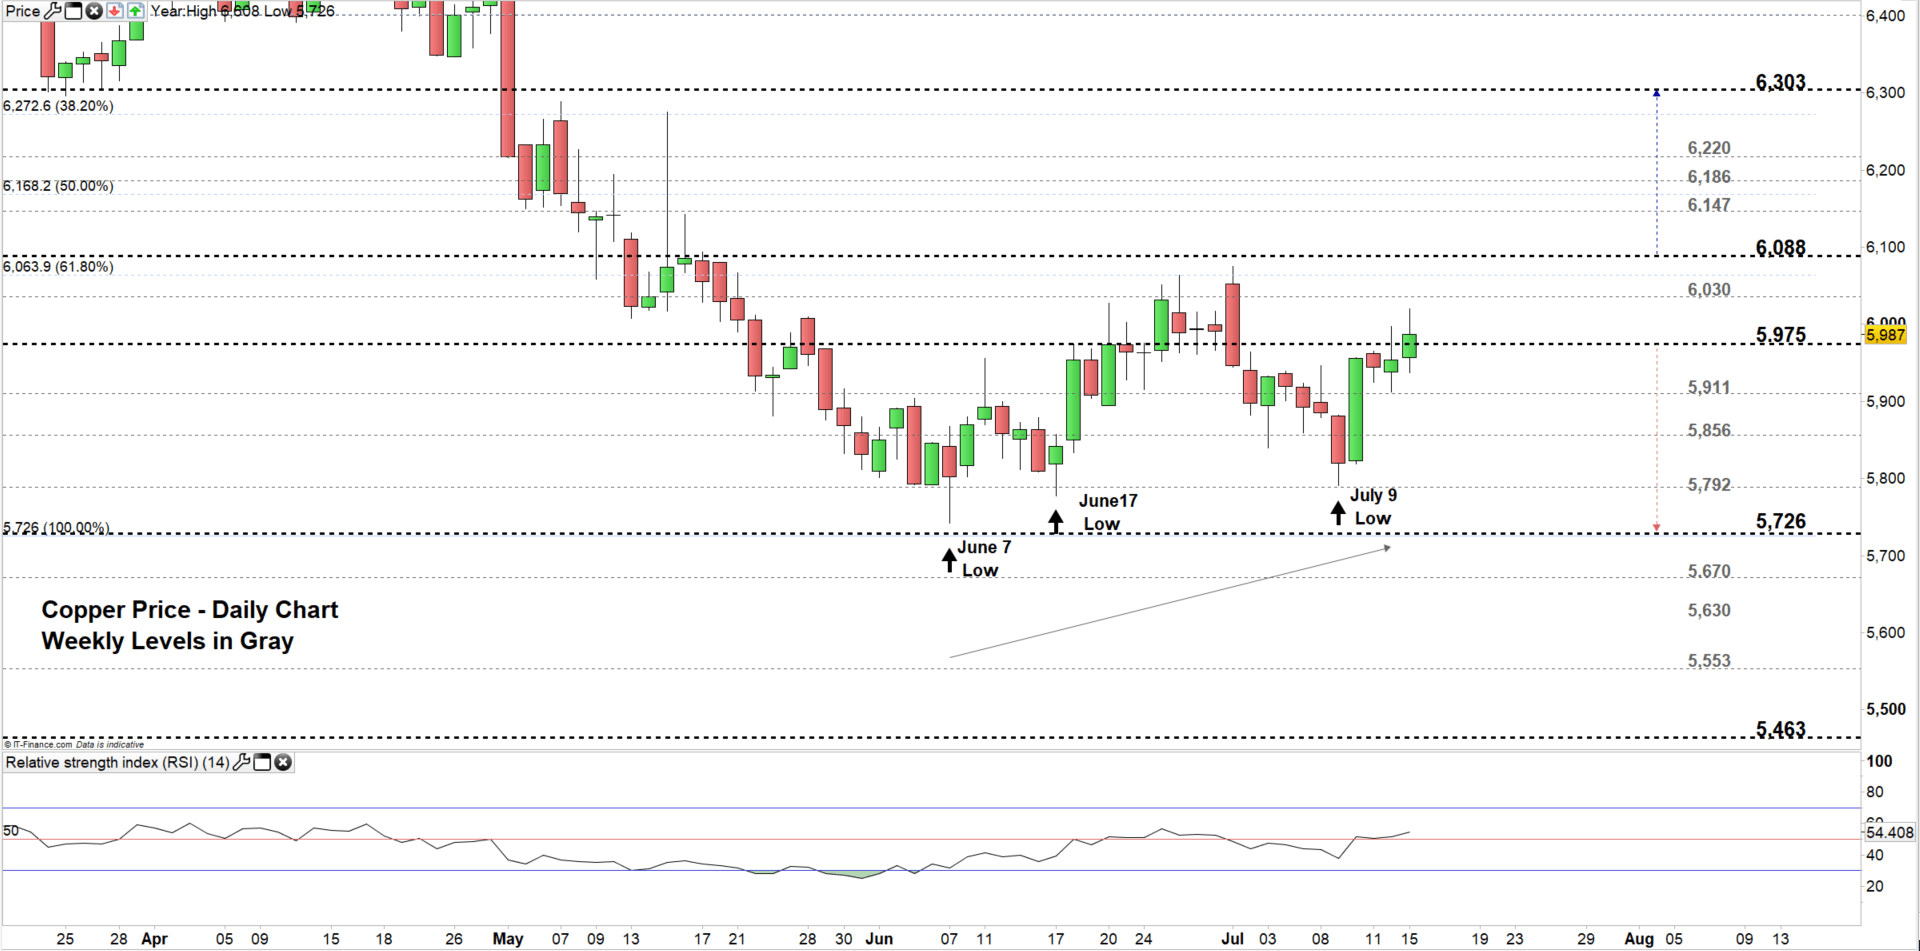Click 5,700 on the price axis
The image size is (1920, 951).
click(1886, 556)
